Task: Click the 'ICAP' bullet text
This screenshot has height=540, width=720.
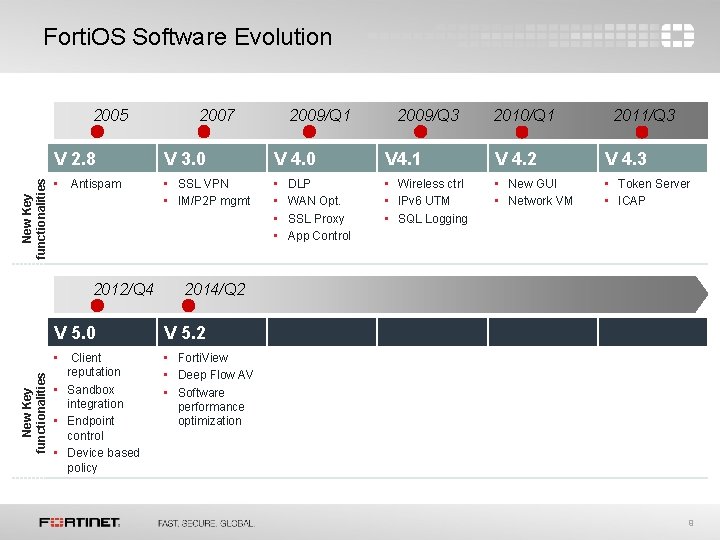Action: 631,201
